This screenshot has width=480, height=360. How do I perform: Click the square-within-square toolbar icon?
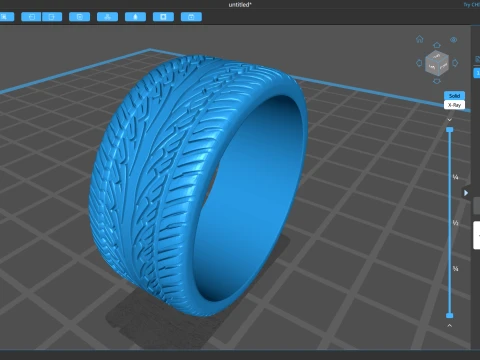coord(79,17)
